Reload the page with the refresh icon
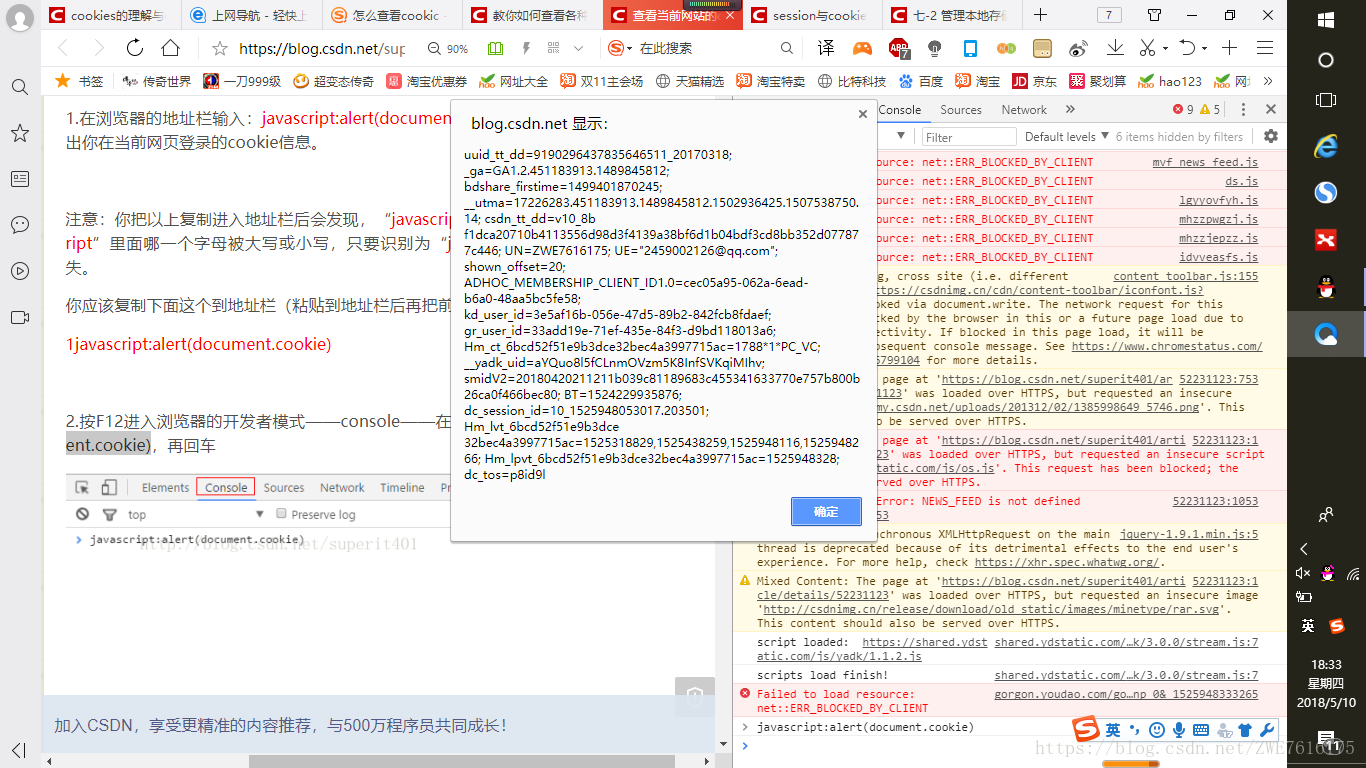The image size is (1366, 768). pyautogui.click(x=134, y=48)
